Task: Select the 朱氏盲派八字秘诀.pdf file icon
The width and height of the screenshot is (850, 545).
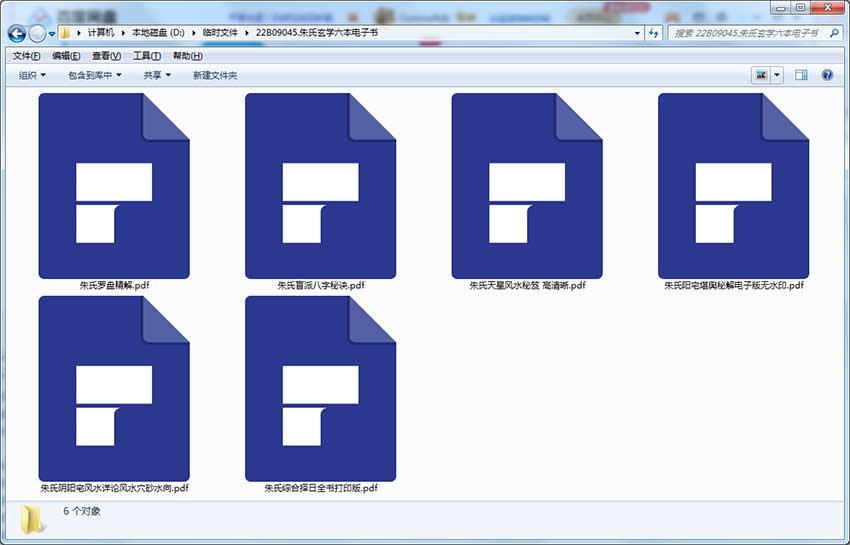Action: coord(320,185)
